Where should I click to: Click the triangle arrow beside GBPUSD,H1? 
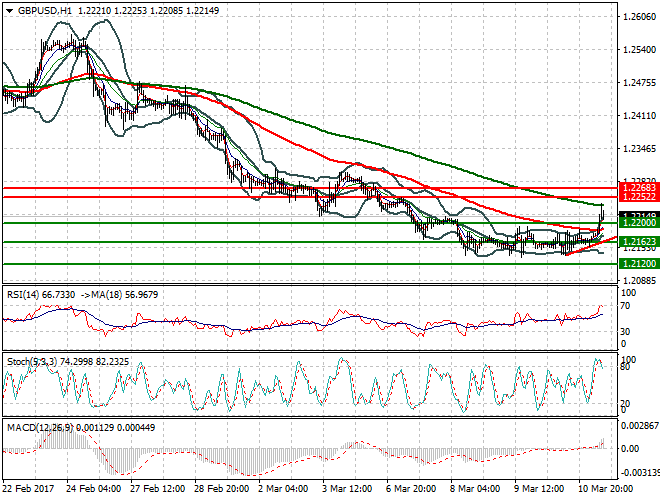(9, 11)
